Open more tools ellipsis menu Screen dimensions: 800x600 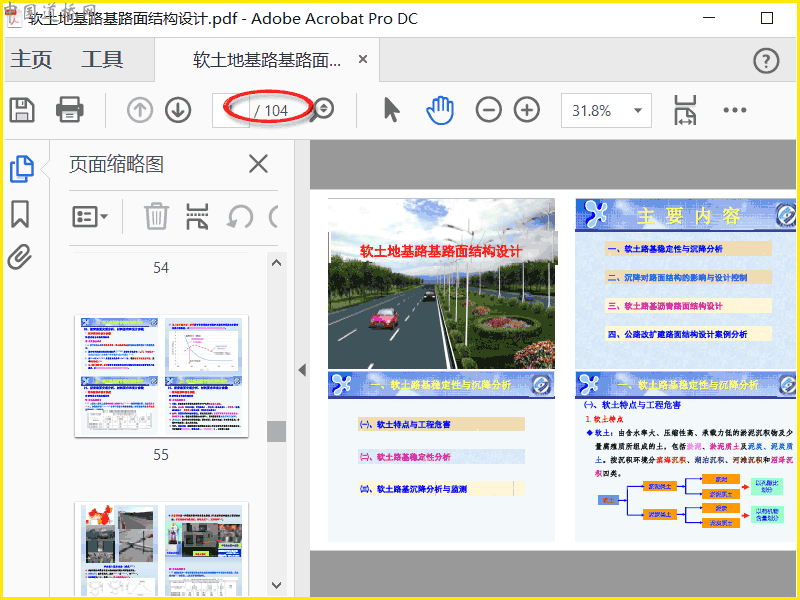click(x=735, y=110)
